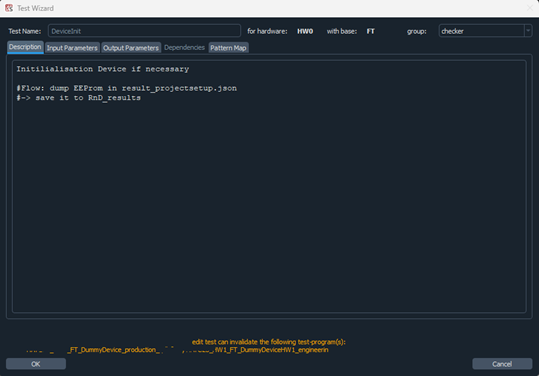The height and width of the screenshot is (376, 539).
Task: Click the FT_DummyDevice_production program name
Action: 113,350
